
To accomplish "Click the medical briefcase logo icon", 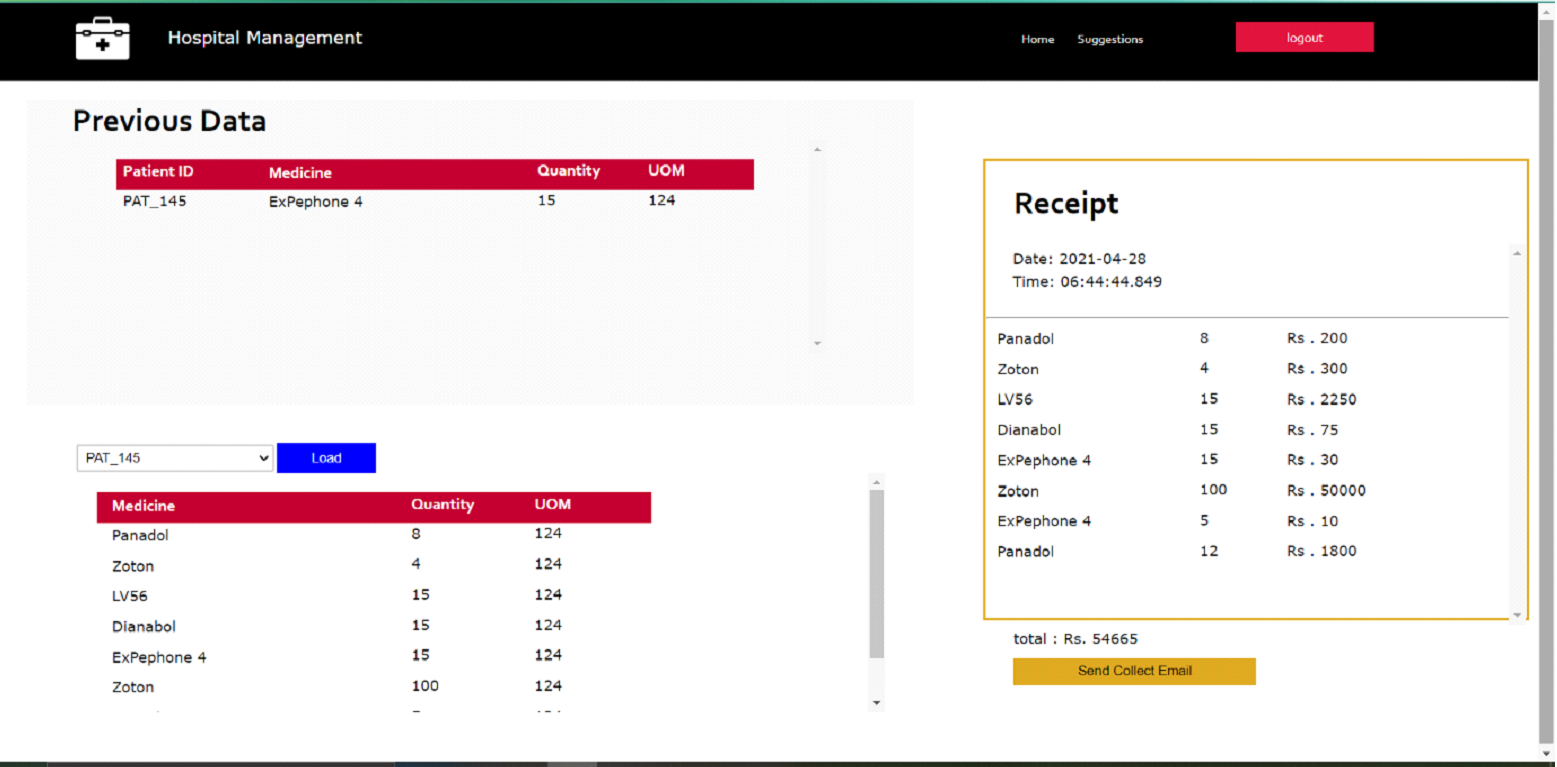I will pos(101,38).
